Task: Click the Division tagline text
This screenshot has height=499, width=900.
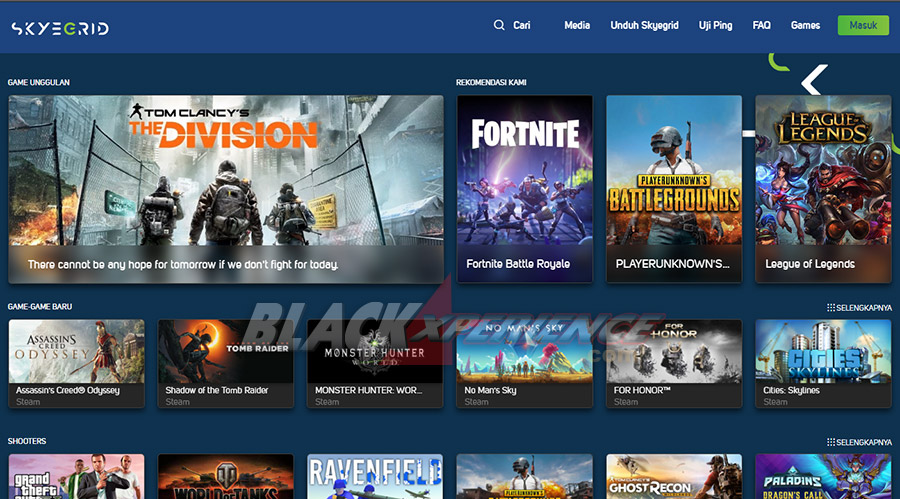Action: 183,265
